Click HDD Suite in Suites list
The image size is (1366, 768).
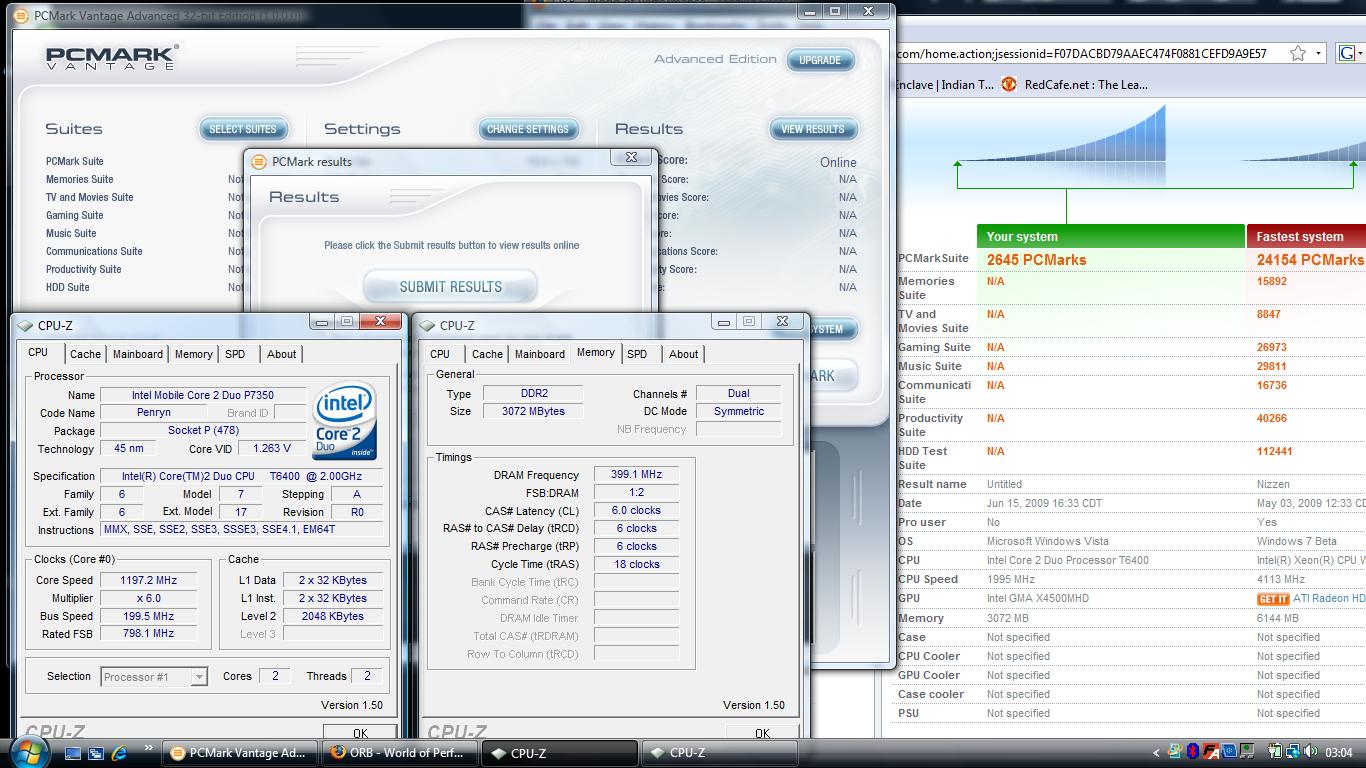pyautogui.click(x=68, y=287)
